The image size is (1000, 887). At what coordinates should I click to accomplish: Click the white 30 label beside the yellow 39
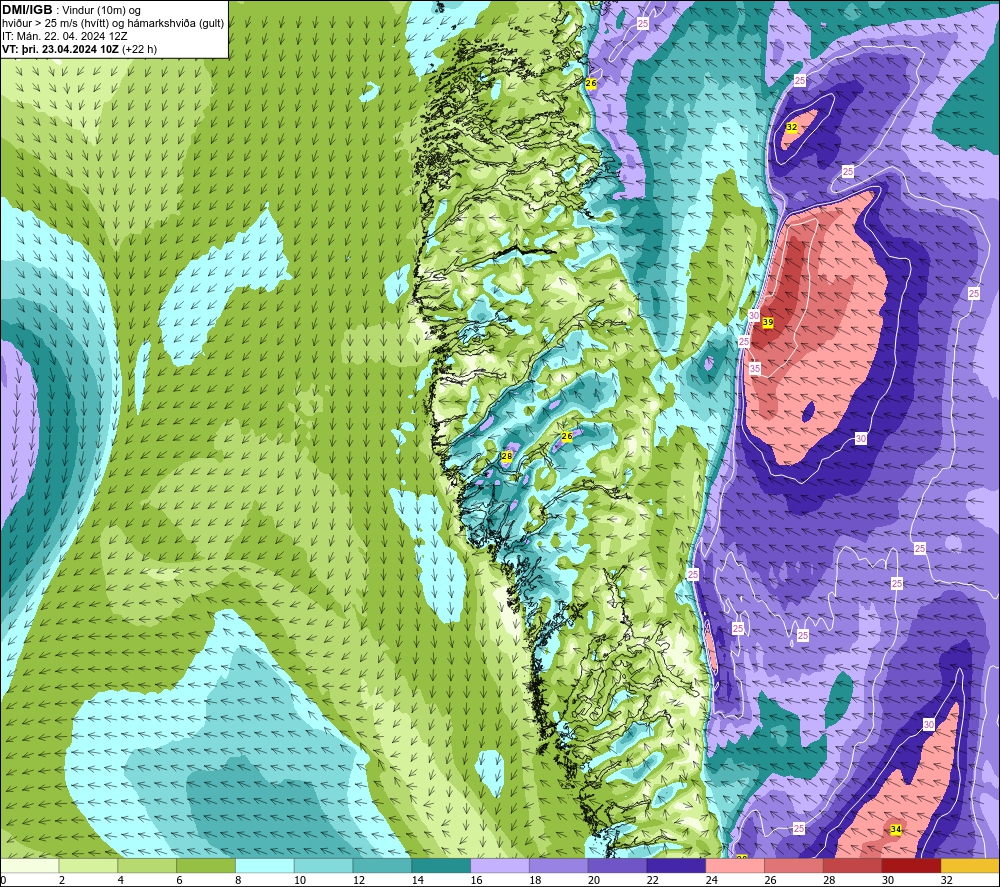pos(754,316)
